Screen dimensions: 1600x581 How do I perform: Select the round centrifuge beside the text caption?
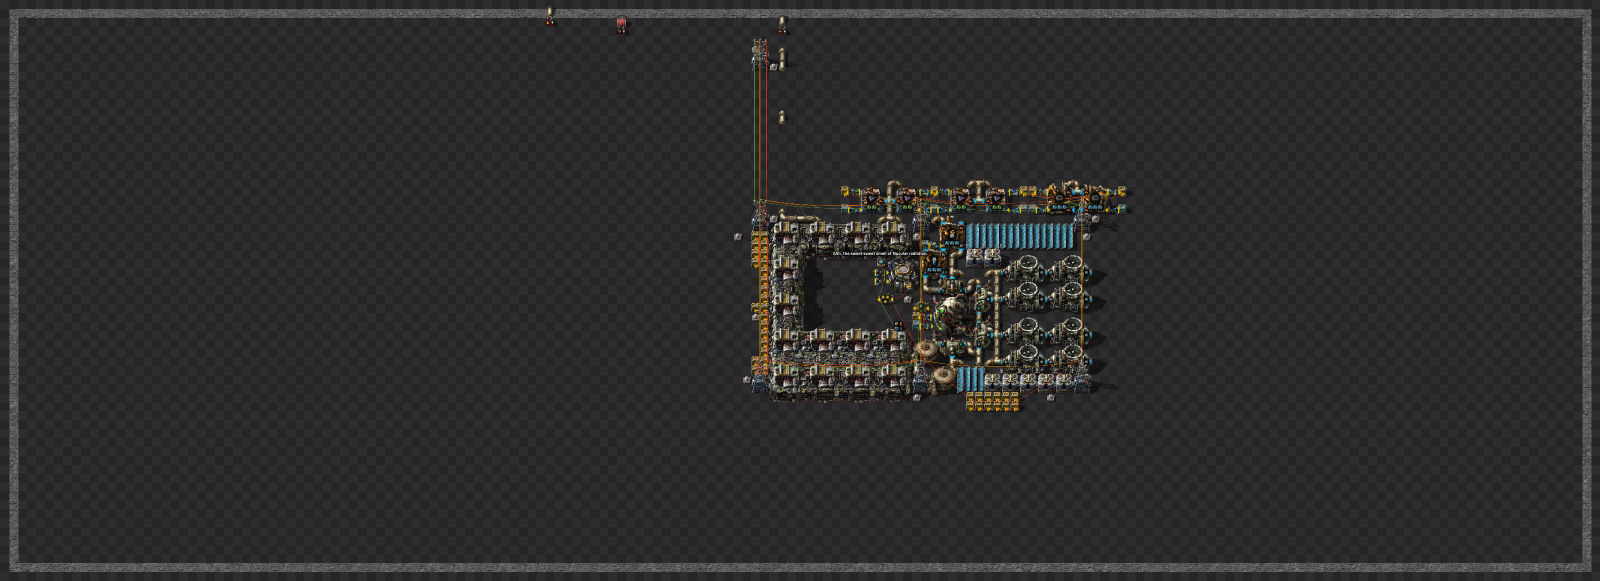902,272
